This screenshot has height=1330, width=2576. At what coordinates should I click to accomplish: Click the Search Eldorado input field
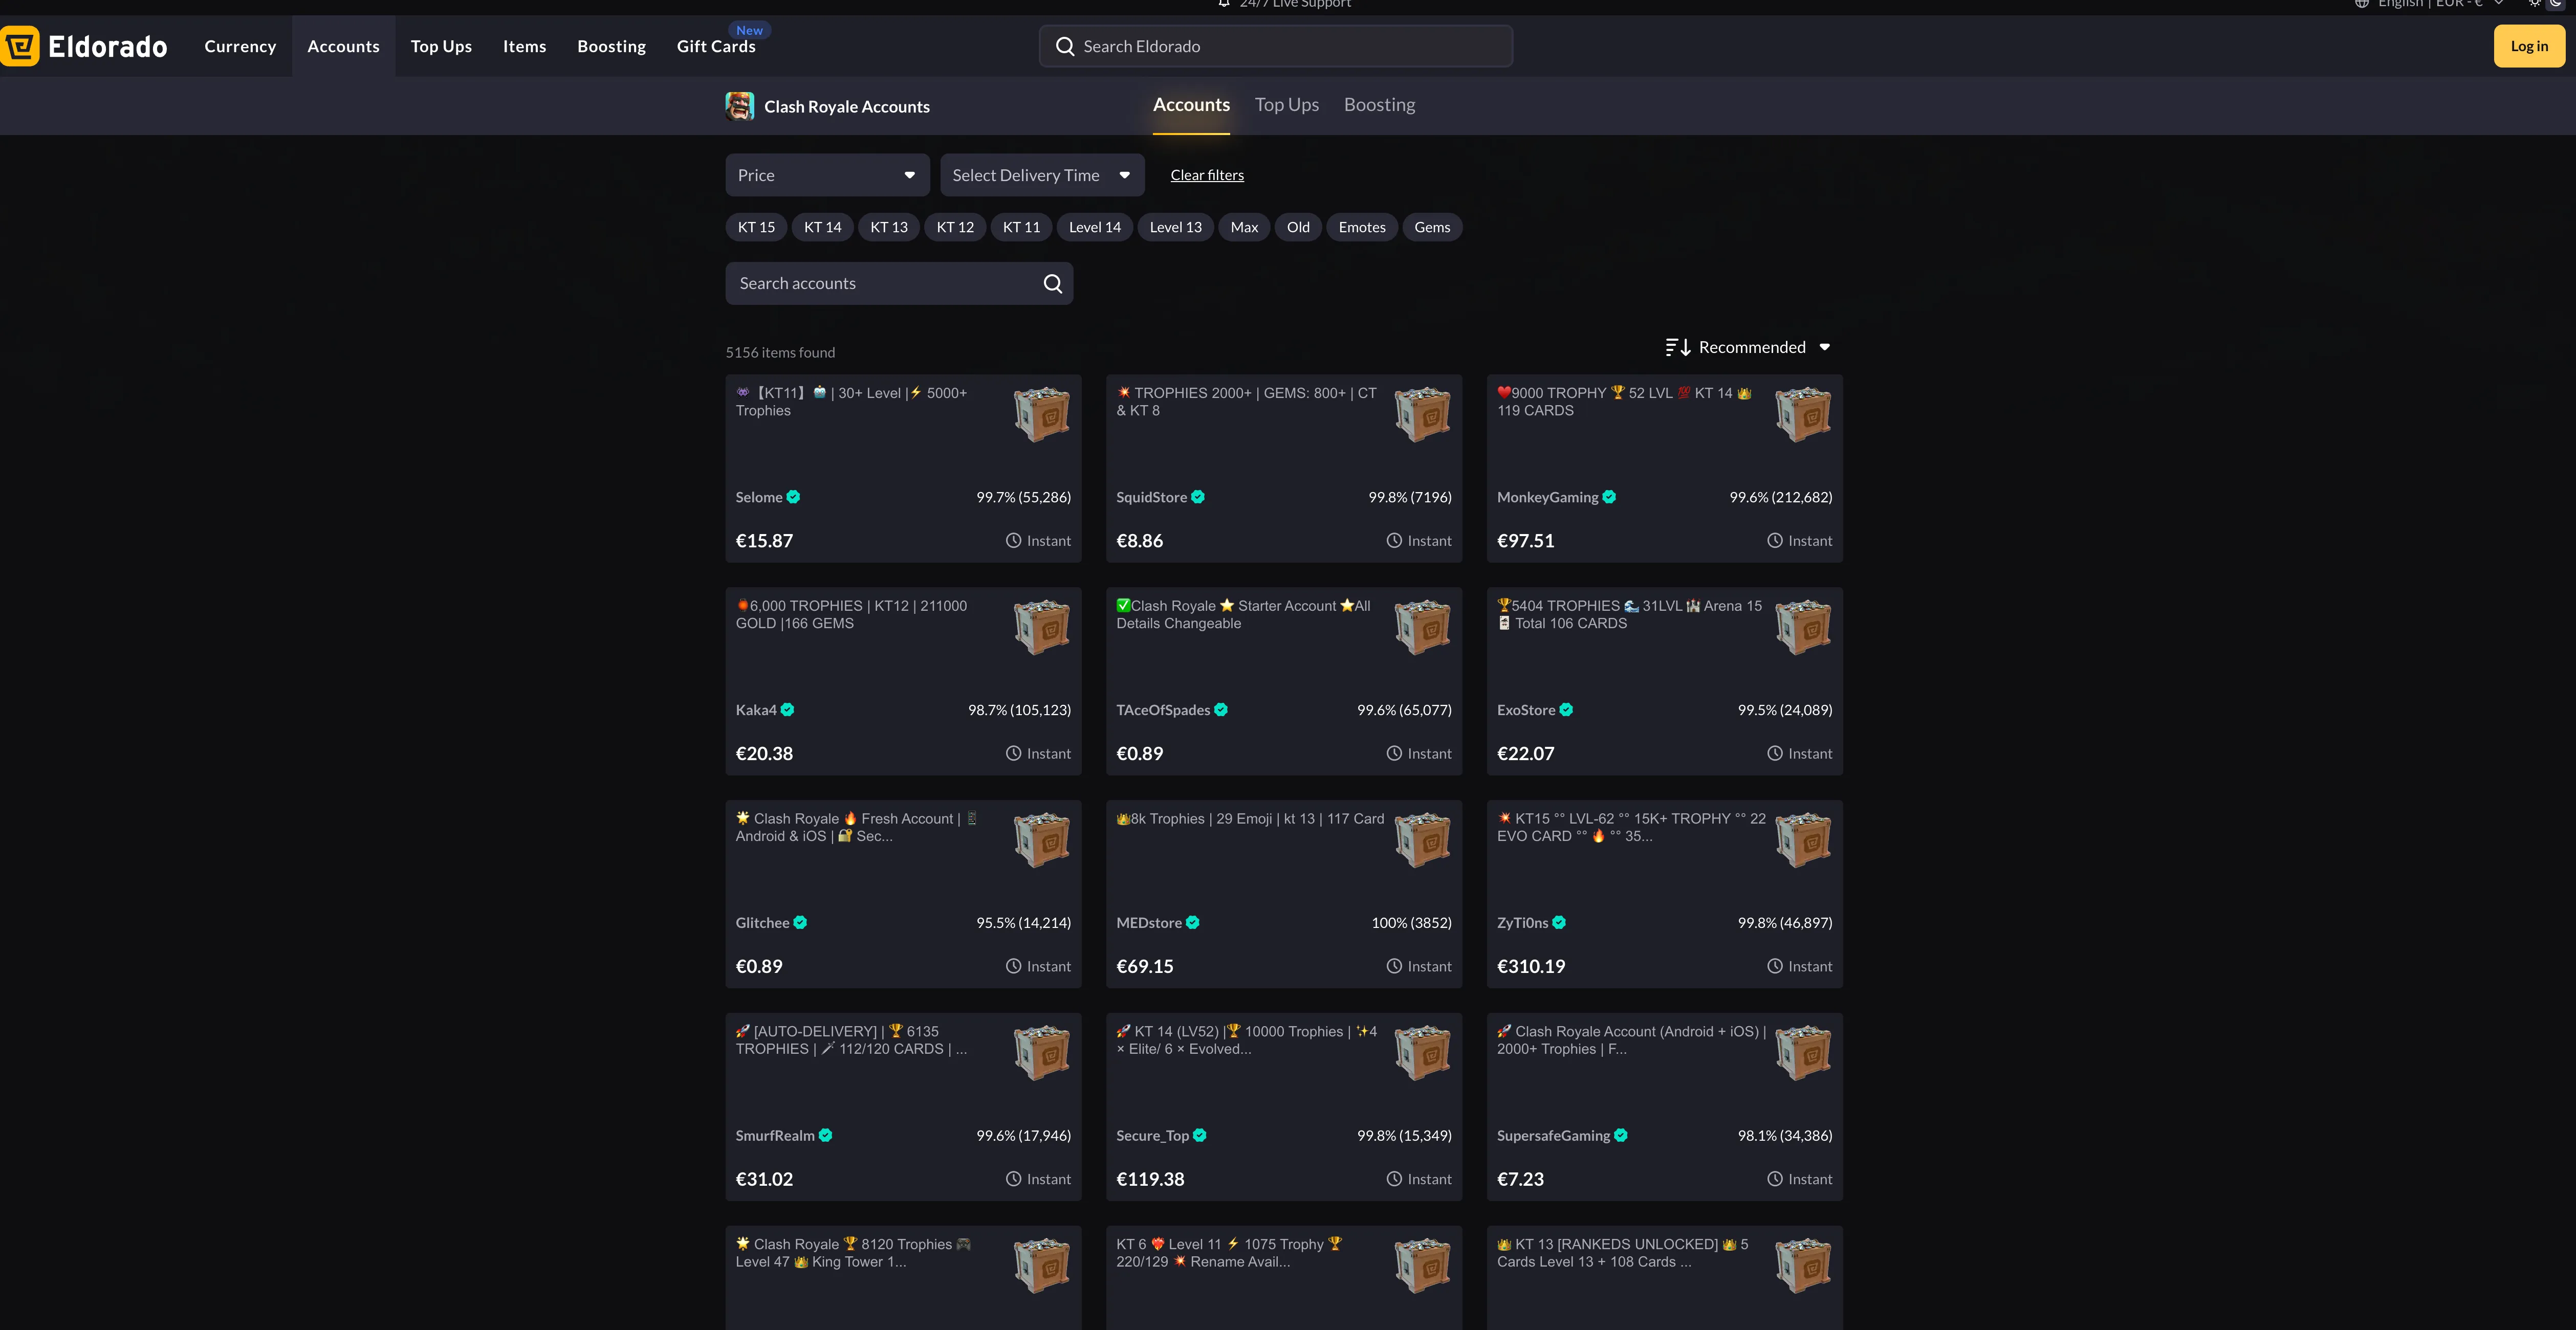pyautogui.click(x=1290, y=47)
